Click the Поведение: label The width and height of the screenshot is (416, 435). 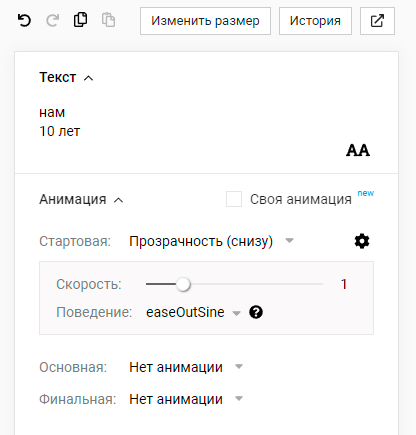coord(94,312)
